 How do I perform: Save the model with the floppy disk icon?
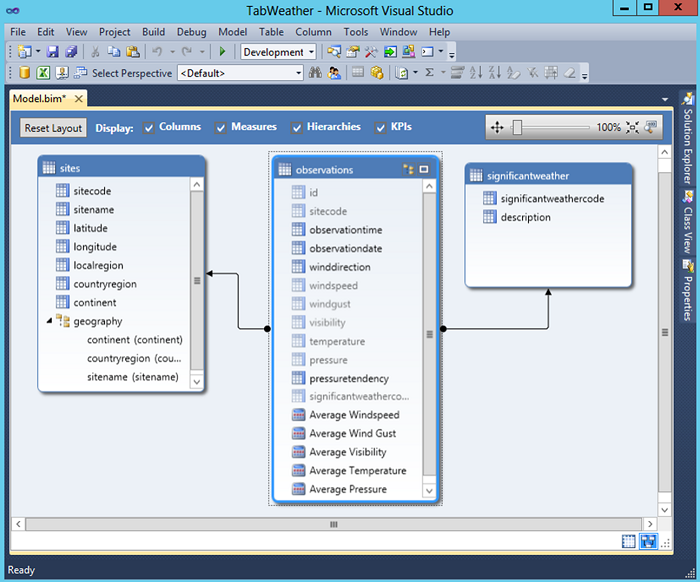pos(53,52)
